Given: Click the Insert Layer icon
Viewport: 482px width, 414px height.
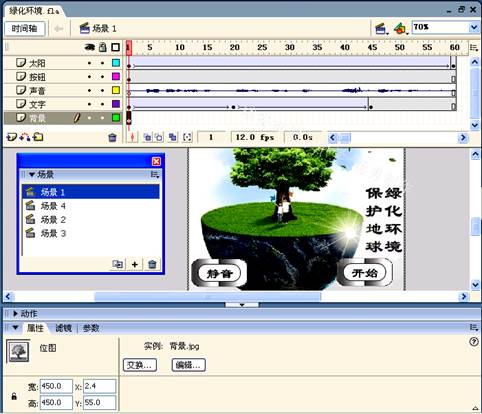Looking at the screenshot, I should tap(11, 137).
